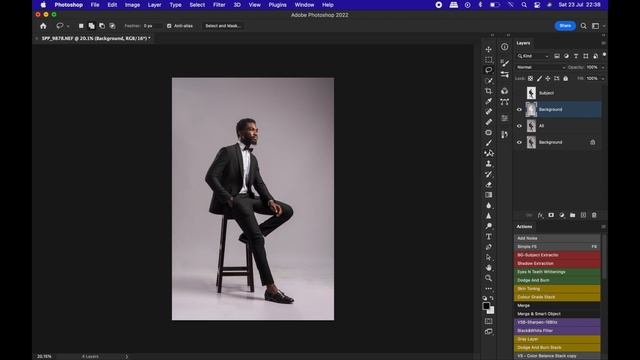The height and width of the screenshot is (360, 640).
Task: Open the Fill dropdown arrow
Action: [x=603, y=78]
